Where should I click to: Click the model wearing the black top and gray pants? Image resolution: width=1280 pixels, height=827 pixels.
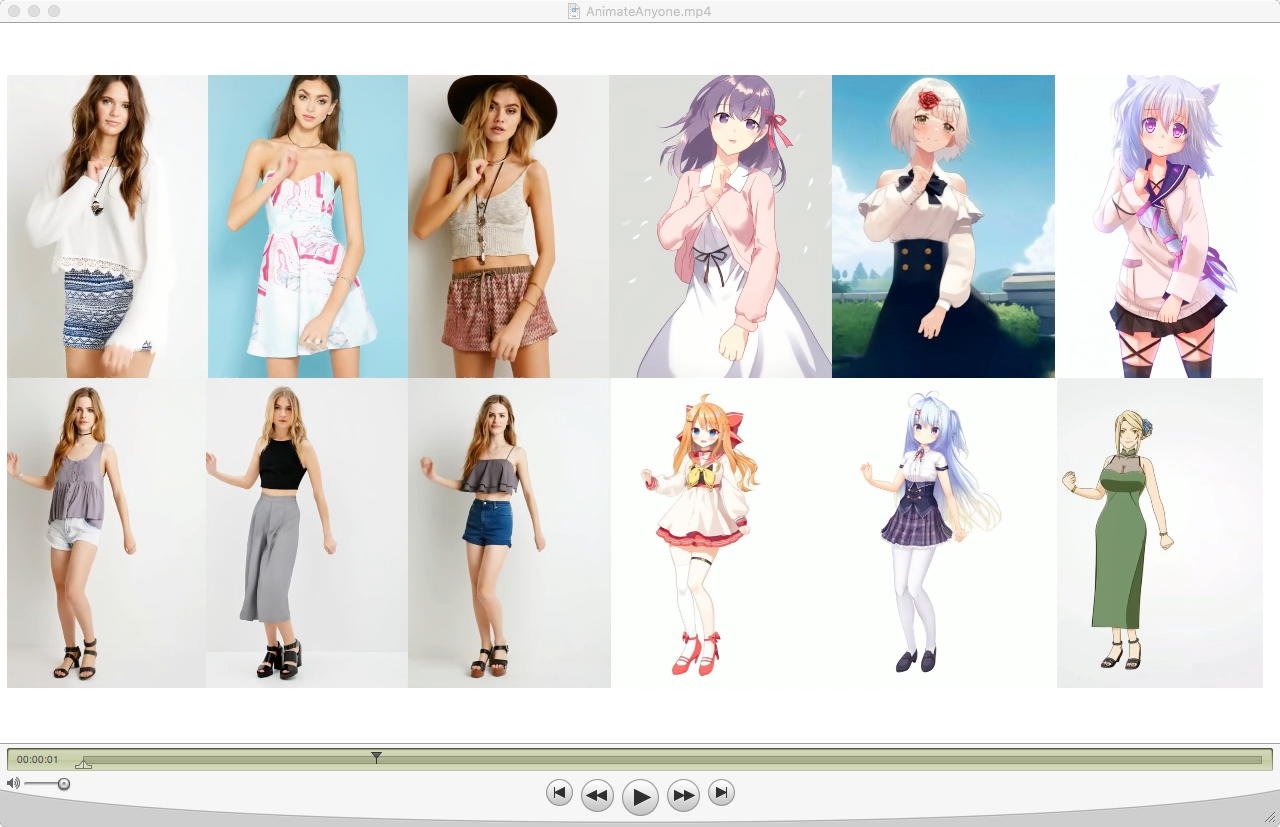point(275,532)
